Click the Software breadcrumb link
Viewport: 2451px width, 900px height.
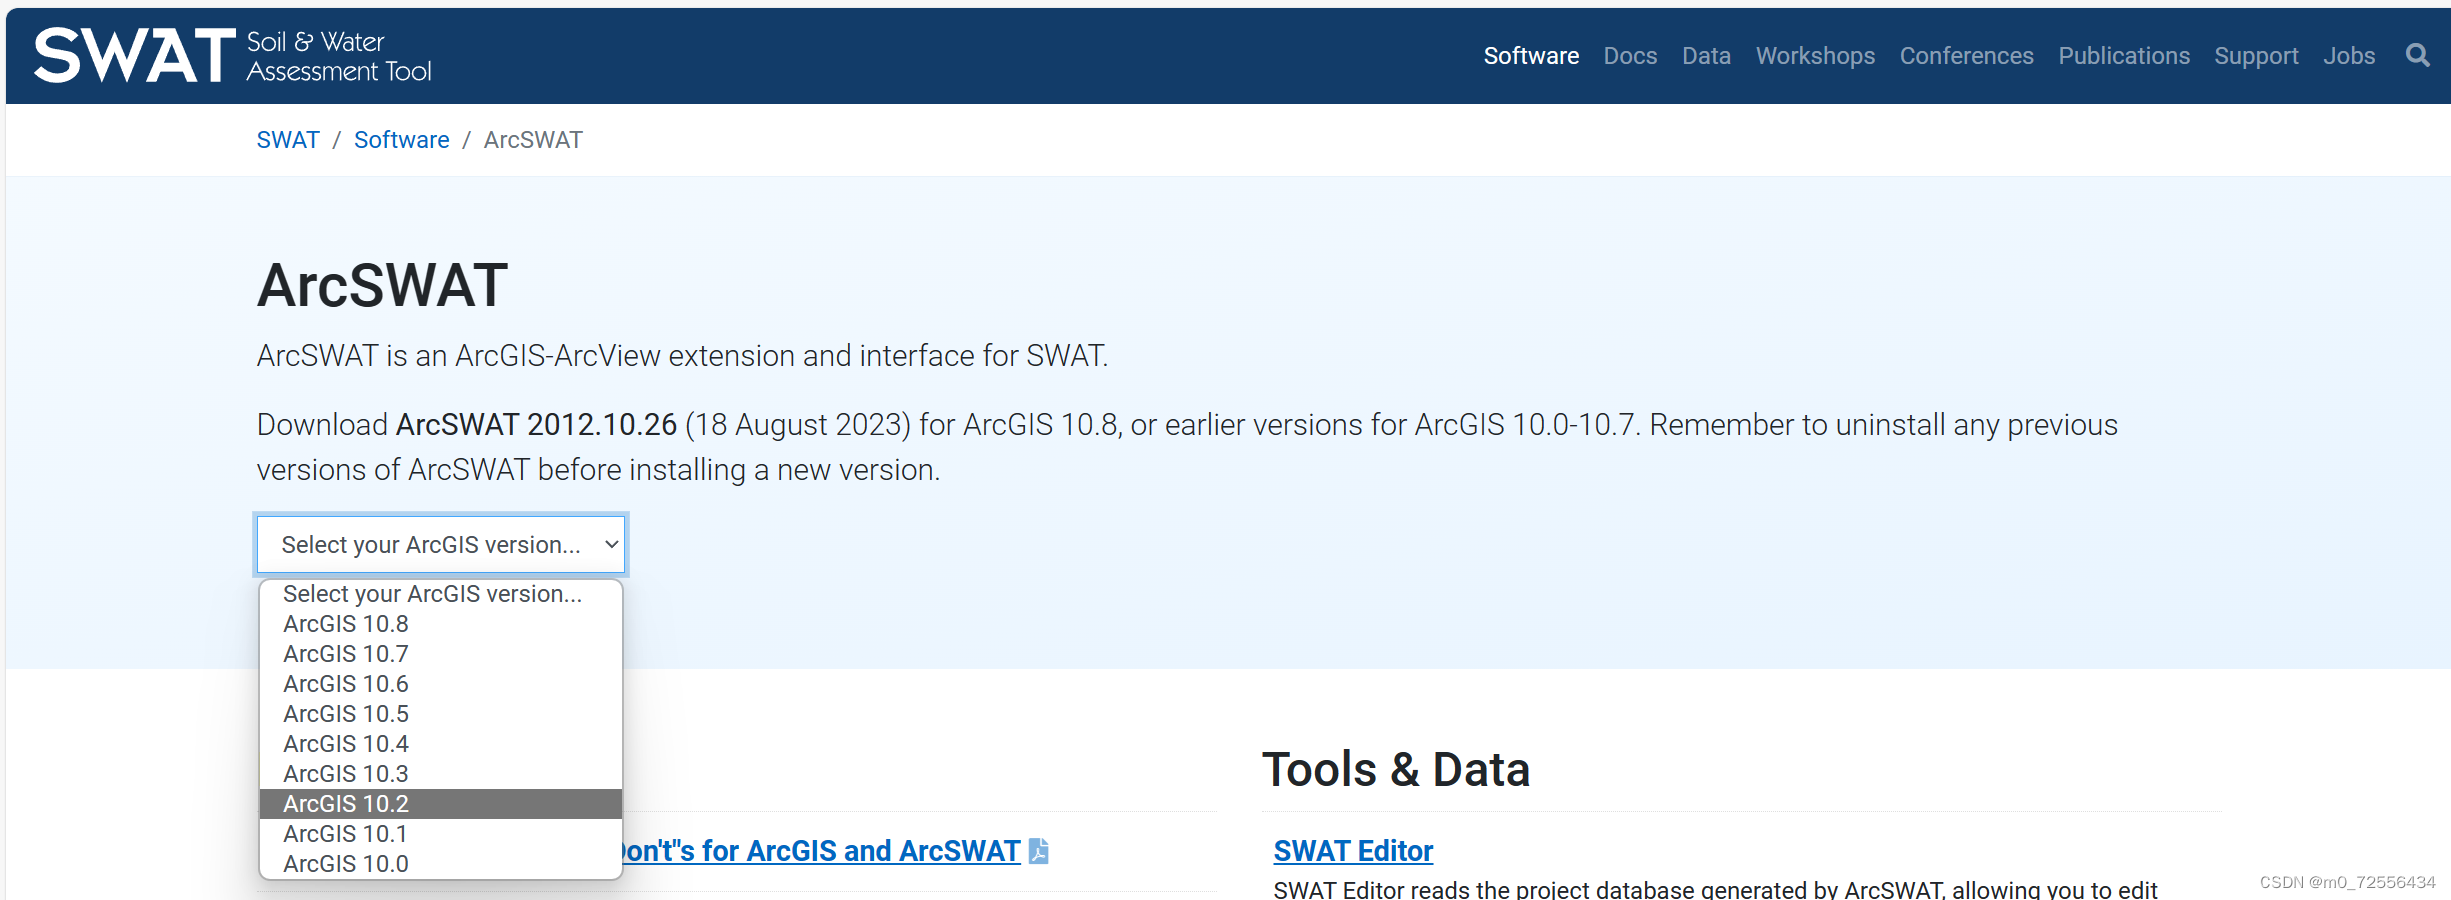[x=402, y=139]
